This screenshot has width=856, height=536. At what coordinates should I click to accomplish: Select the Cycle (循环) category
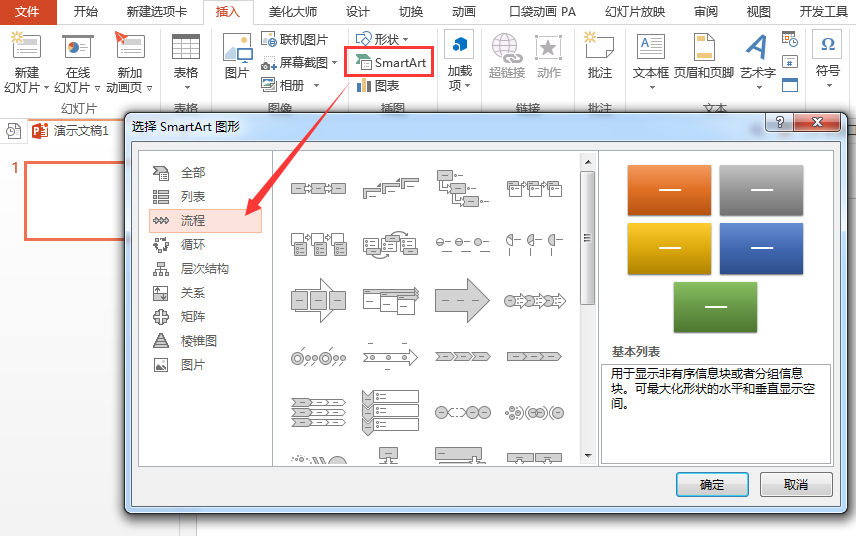(x=205, y=245)
